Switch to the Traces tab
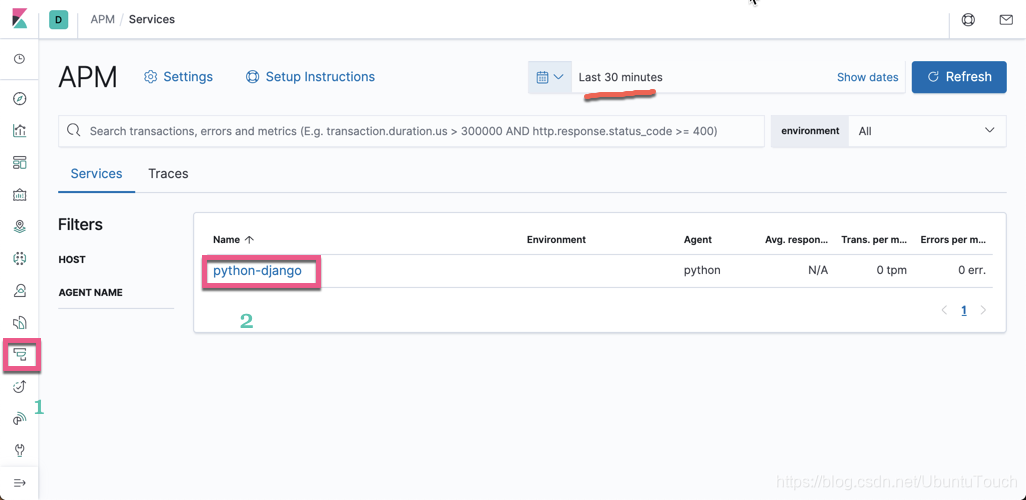Image resolution: width=1026 pixels, height=500 pixels. pyautogui.click(x=168, y=173)
